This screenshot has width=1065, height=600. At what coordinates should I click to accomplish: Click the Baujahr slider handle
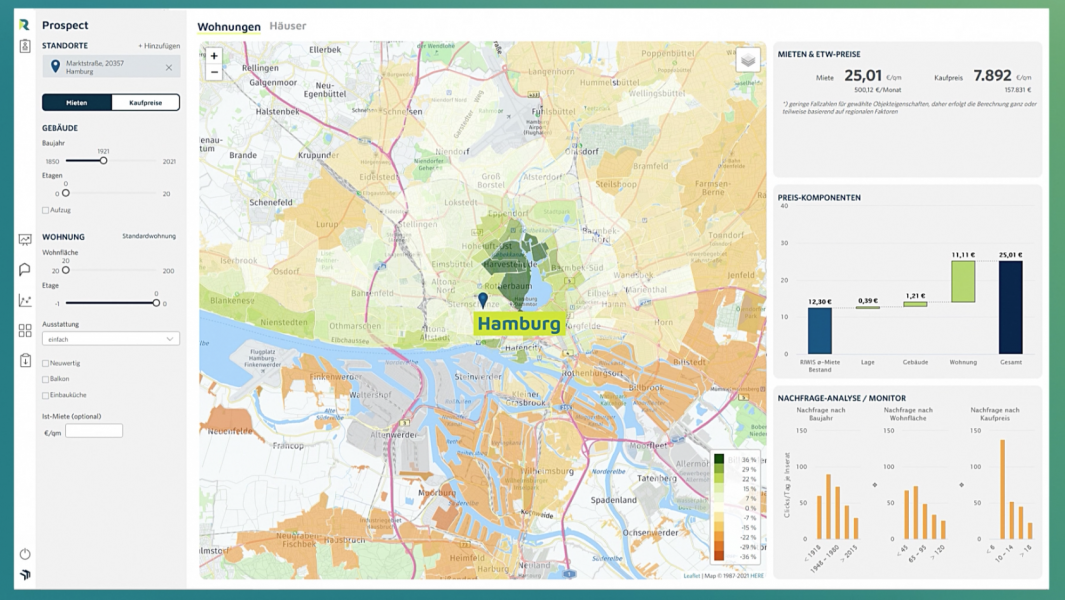[103, 161]
